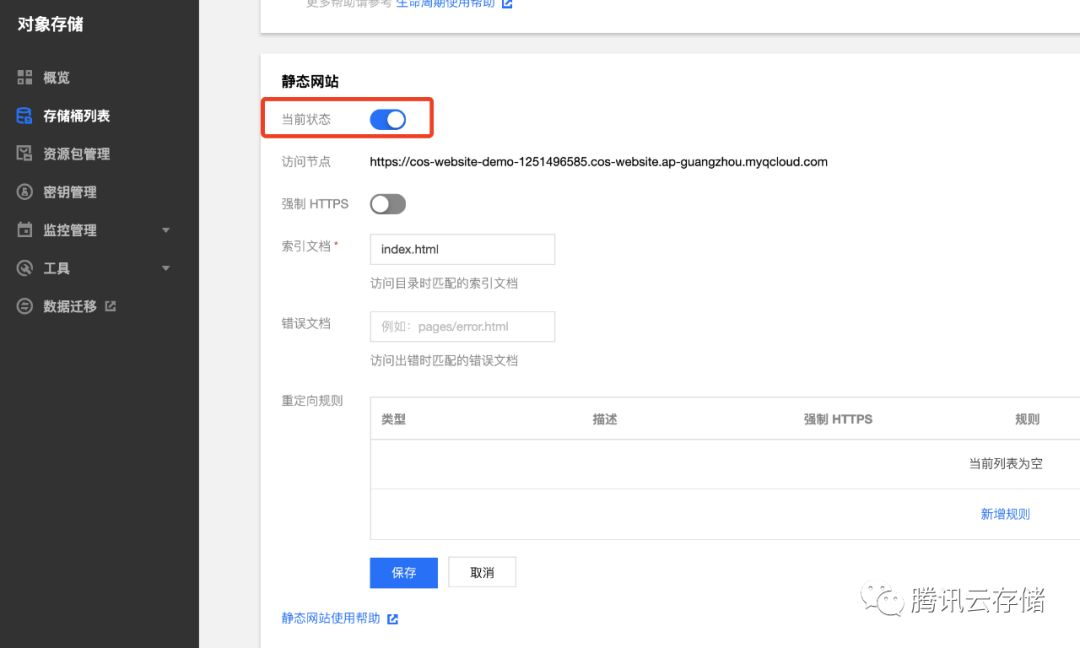Expand the 工具 submenu arrow
Screen dimensions: 1080x648
(x=166, y=268)
